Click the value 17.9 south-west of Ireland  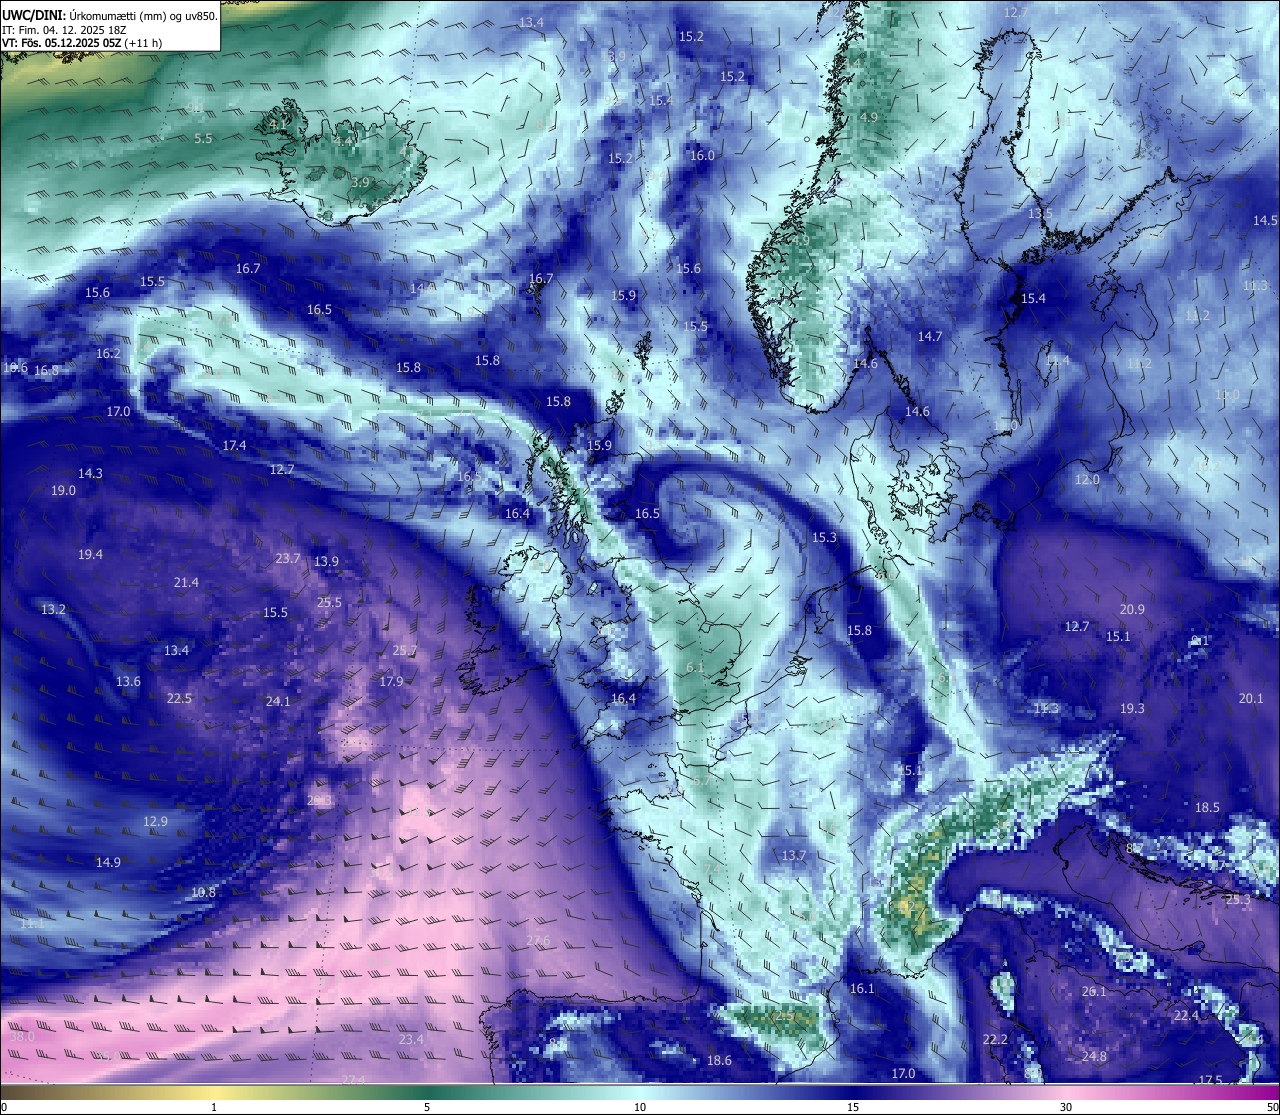391,682
